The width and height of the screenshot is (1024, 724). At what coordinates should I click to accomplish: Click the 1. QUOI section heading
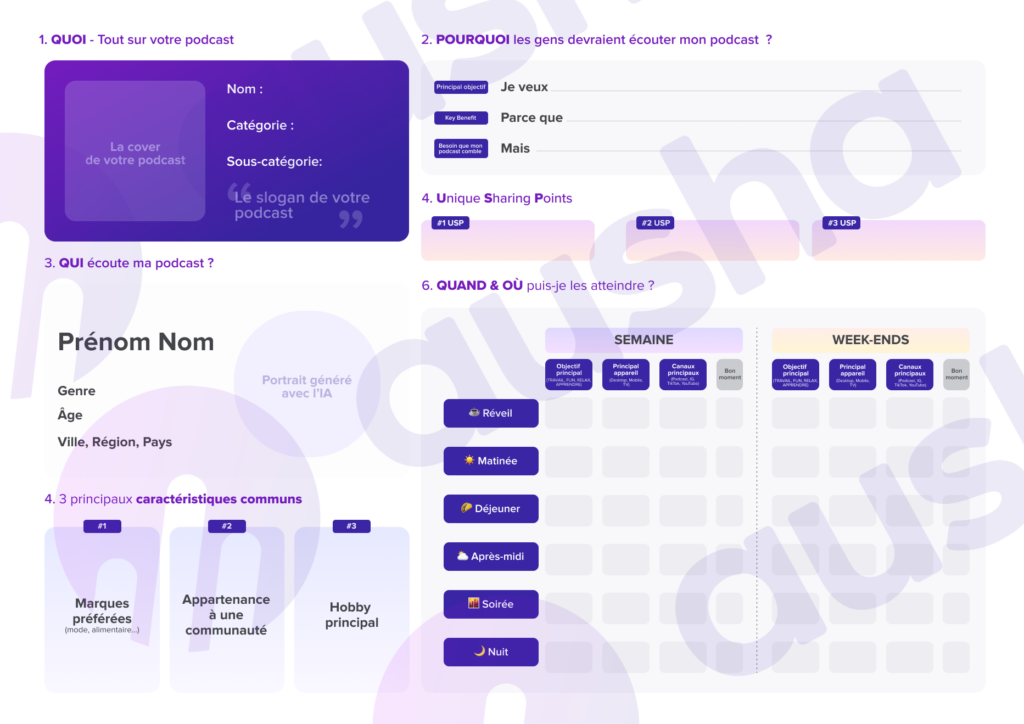tap(136, 40)
